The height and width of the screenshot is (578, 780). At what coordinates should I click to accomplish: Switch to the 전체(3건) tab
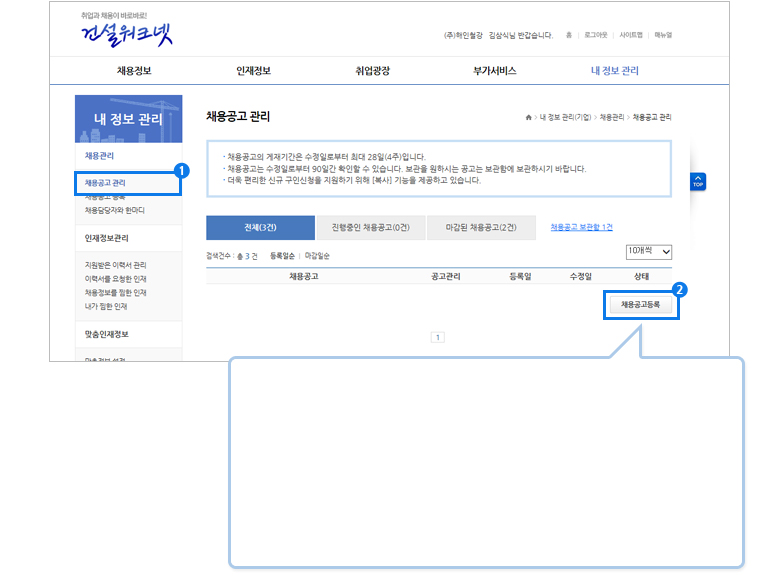(260, 228)
